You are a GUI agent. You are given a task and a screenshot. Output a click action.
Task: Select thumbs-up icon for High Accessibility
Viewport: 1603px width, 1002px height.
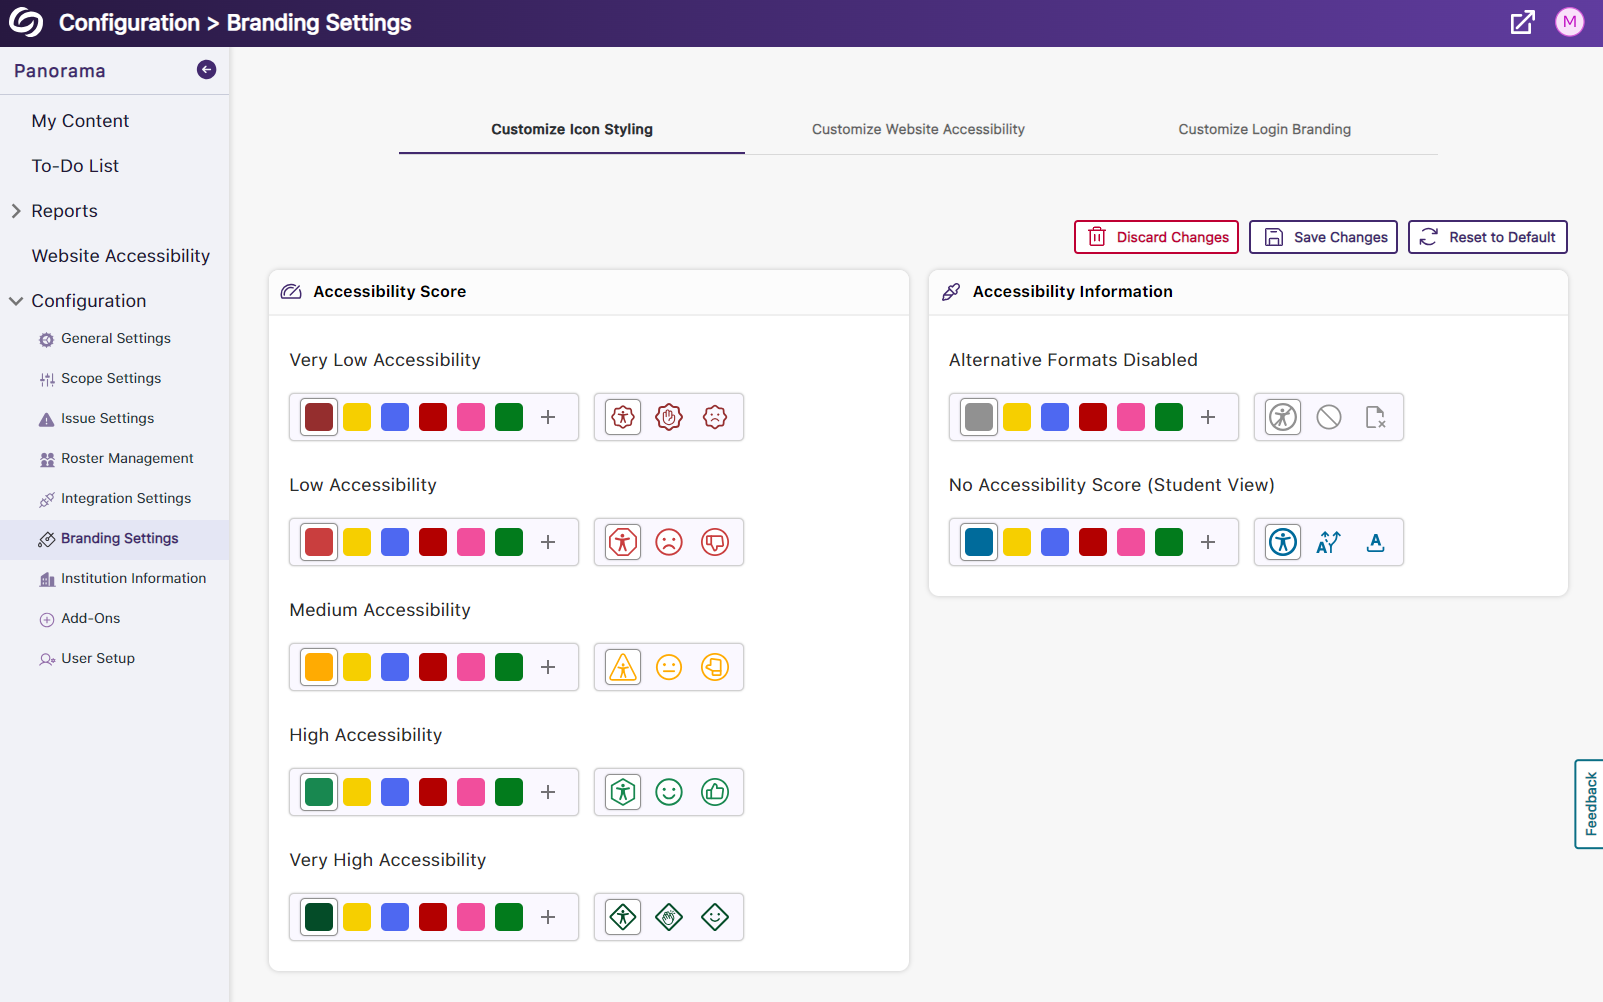coord(715,792)
